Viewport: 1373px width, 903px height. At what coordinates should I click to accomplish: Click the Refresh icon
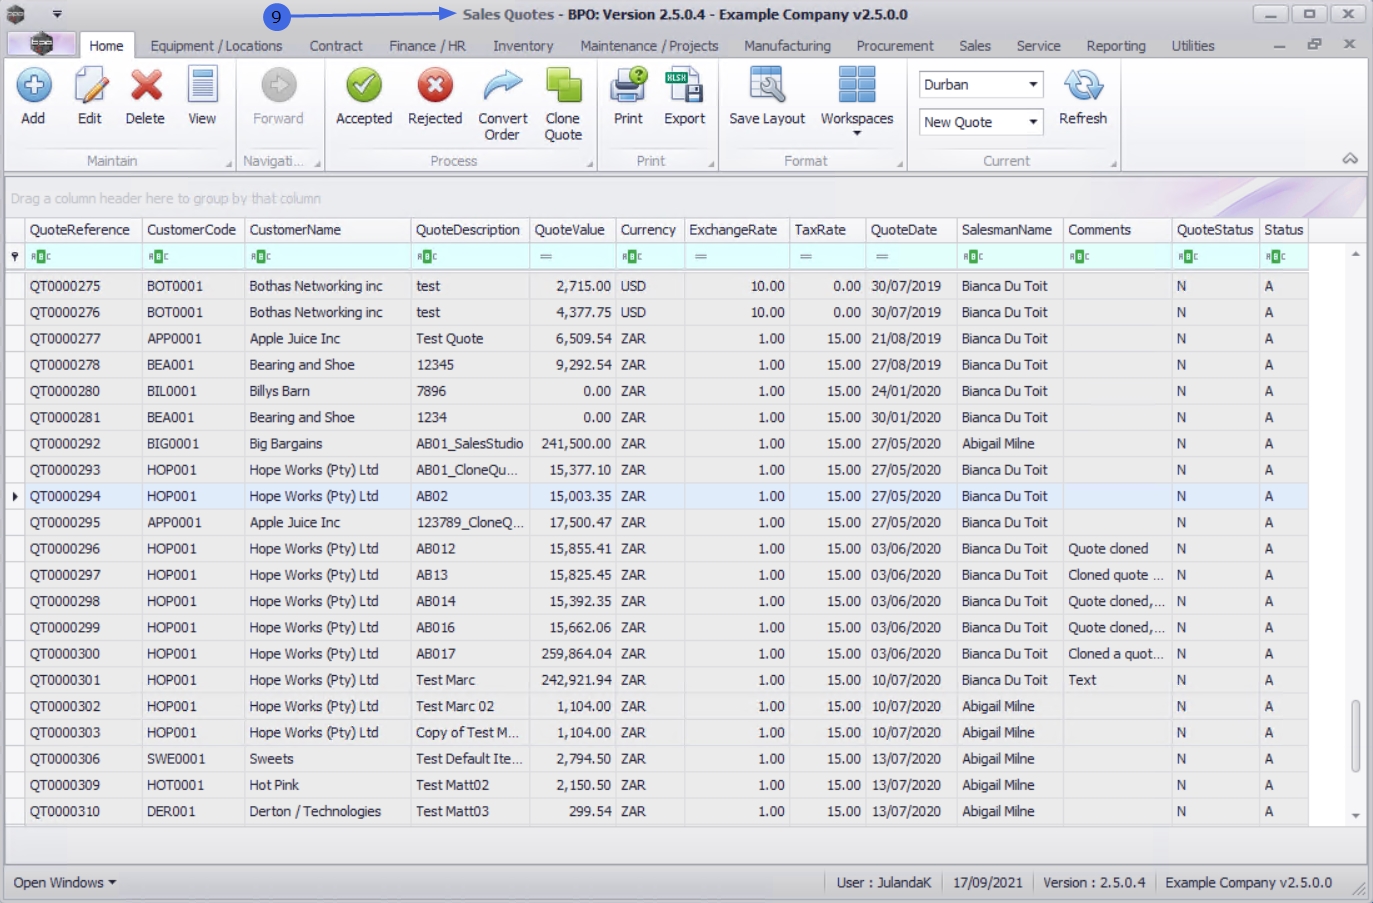coord(1082,87)
